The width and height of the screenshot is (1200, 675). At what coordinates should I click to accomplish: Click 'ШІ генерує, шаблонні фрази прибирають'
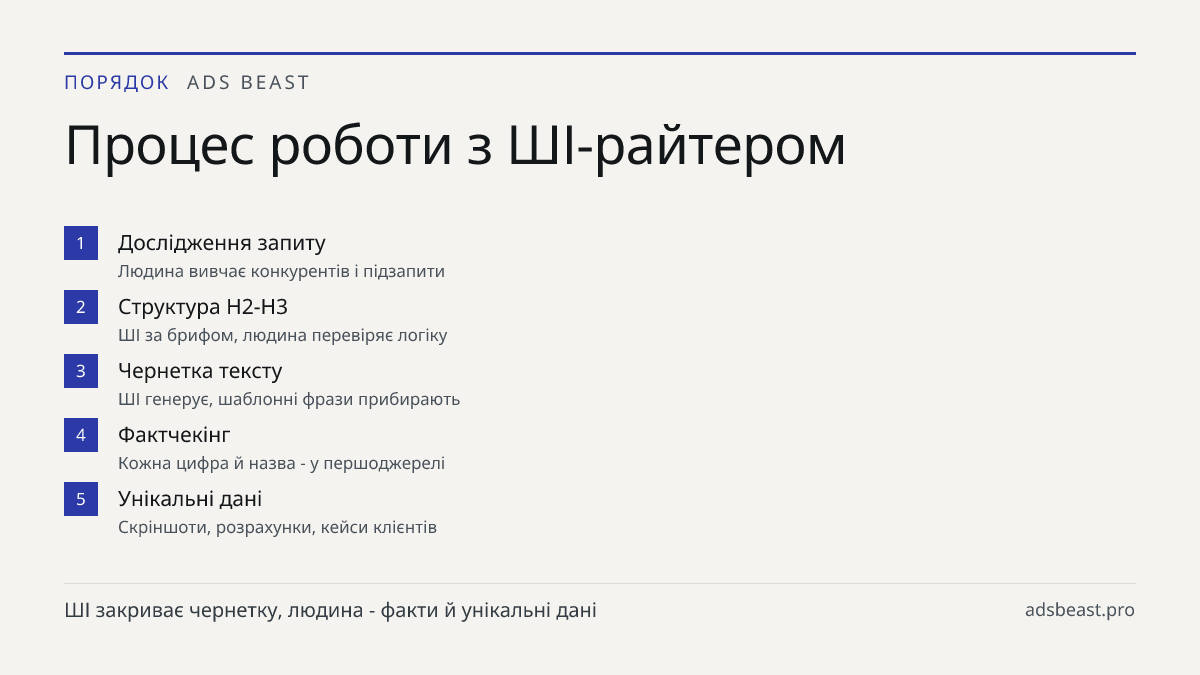coord(289,399)
